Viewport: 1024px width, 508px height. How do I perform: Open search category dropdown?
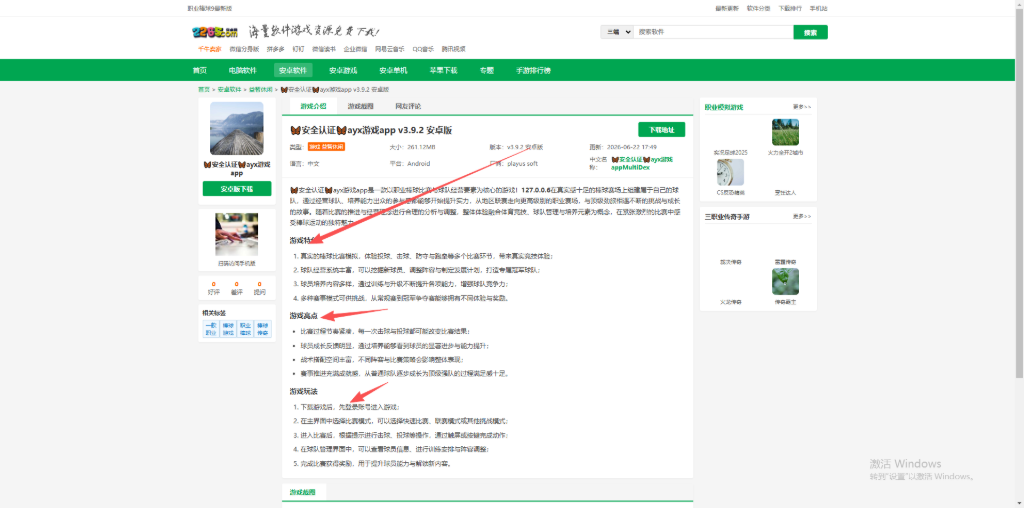616,32
